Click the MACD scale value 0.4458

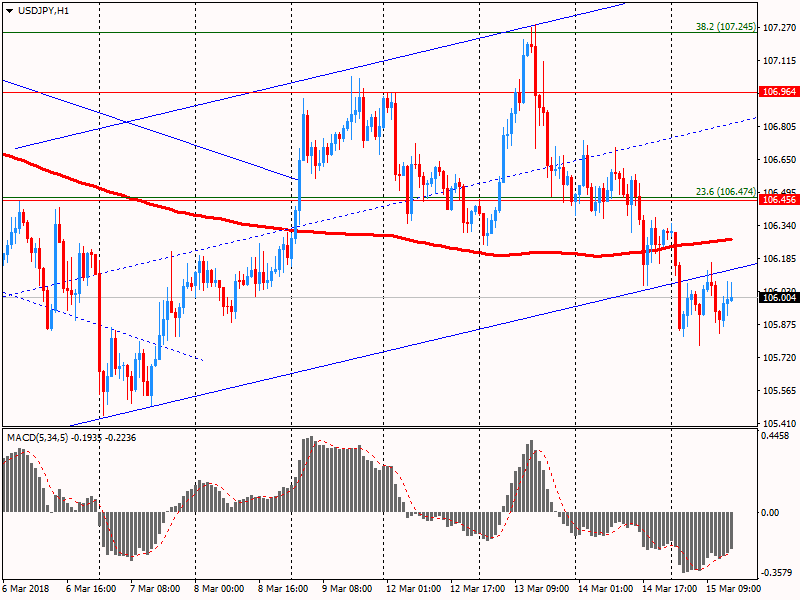coord(774,436)
